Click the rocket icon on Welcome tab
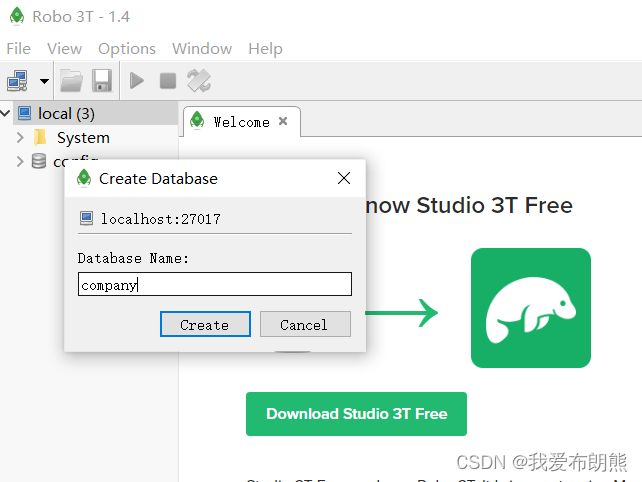The width and height of the screenshot is (642, 482). click(197, 120)
